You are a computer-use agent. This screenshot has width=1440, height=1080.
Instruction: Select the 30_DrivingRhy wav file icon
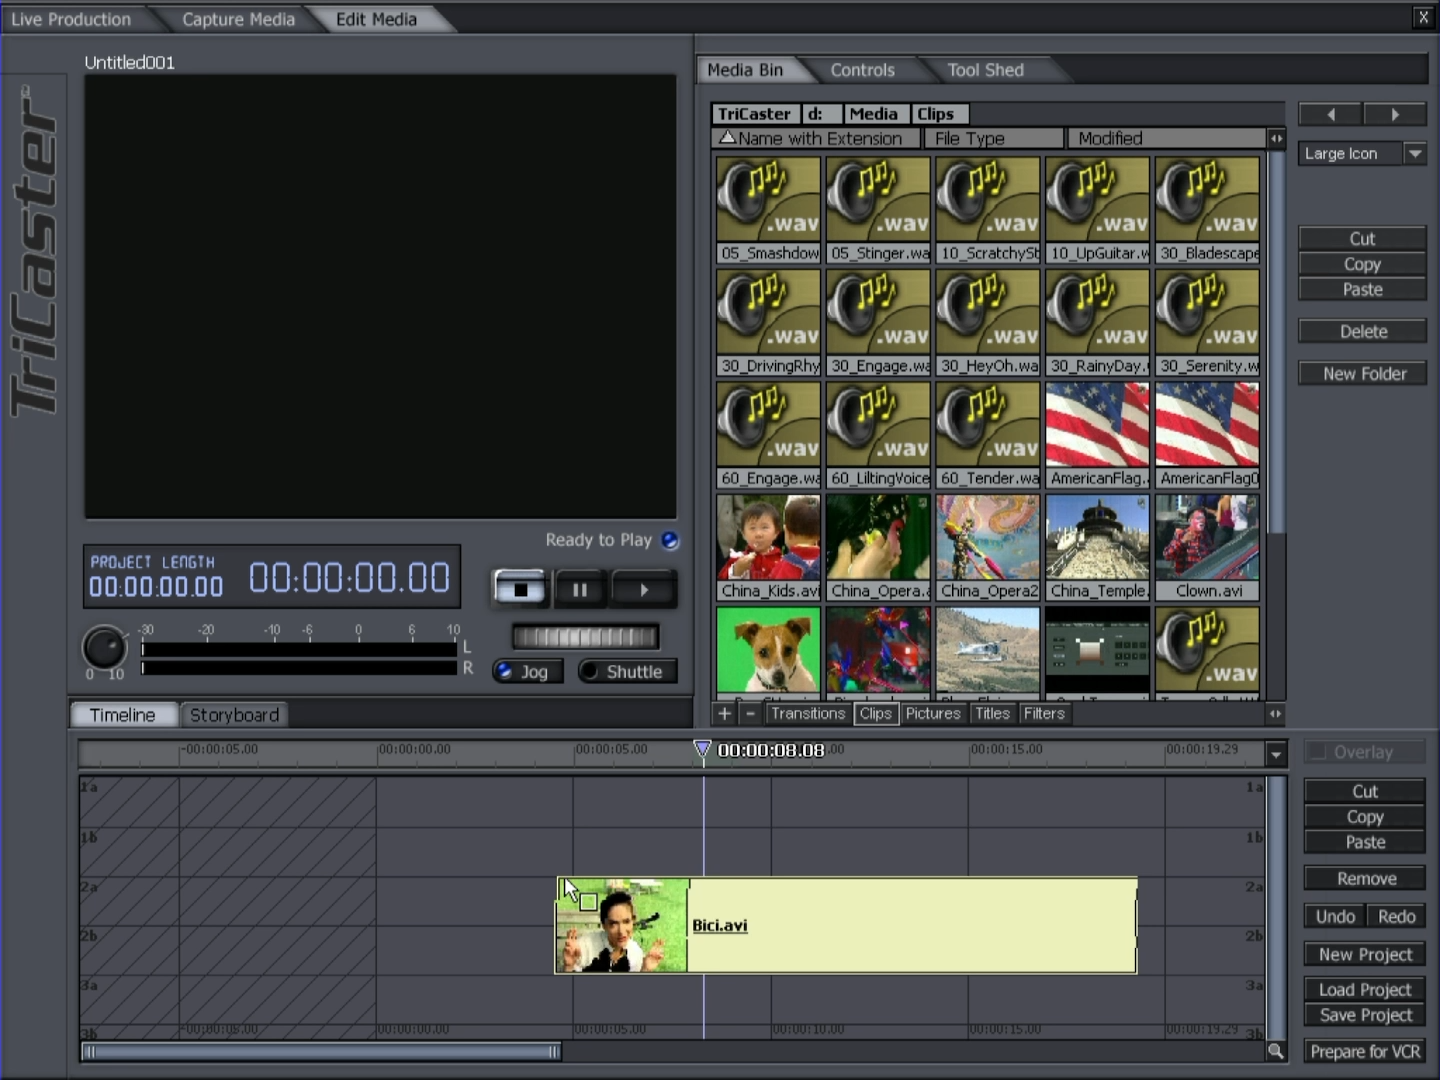pyautogui.click(x=768, y=322)
